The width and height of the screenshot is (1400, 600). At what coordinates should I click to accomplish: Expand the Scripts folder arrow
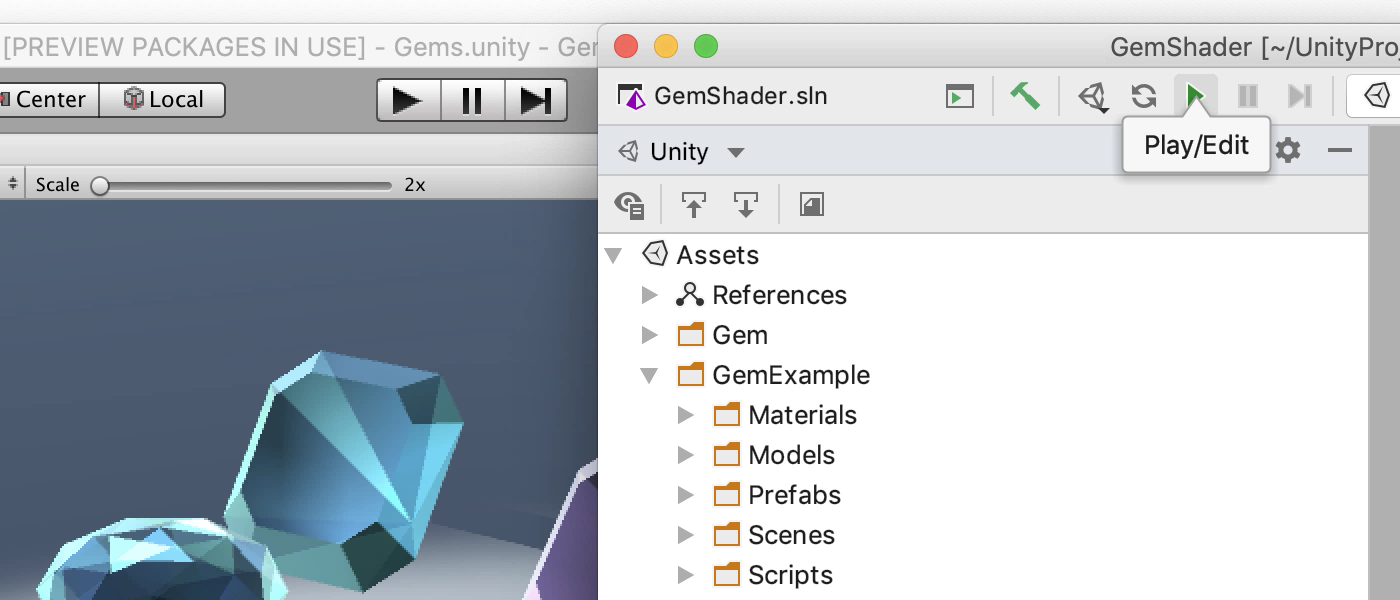tap(686, 575)
